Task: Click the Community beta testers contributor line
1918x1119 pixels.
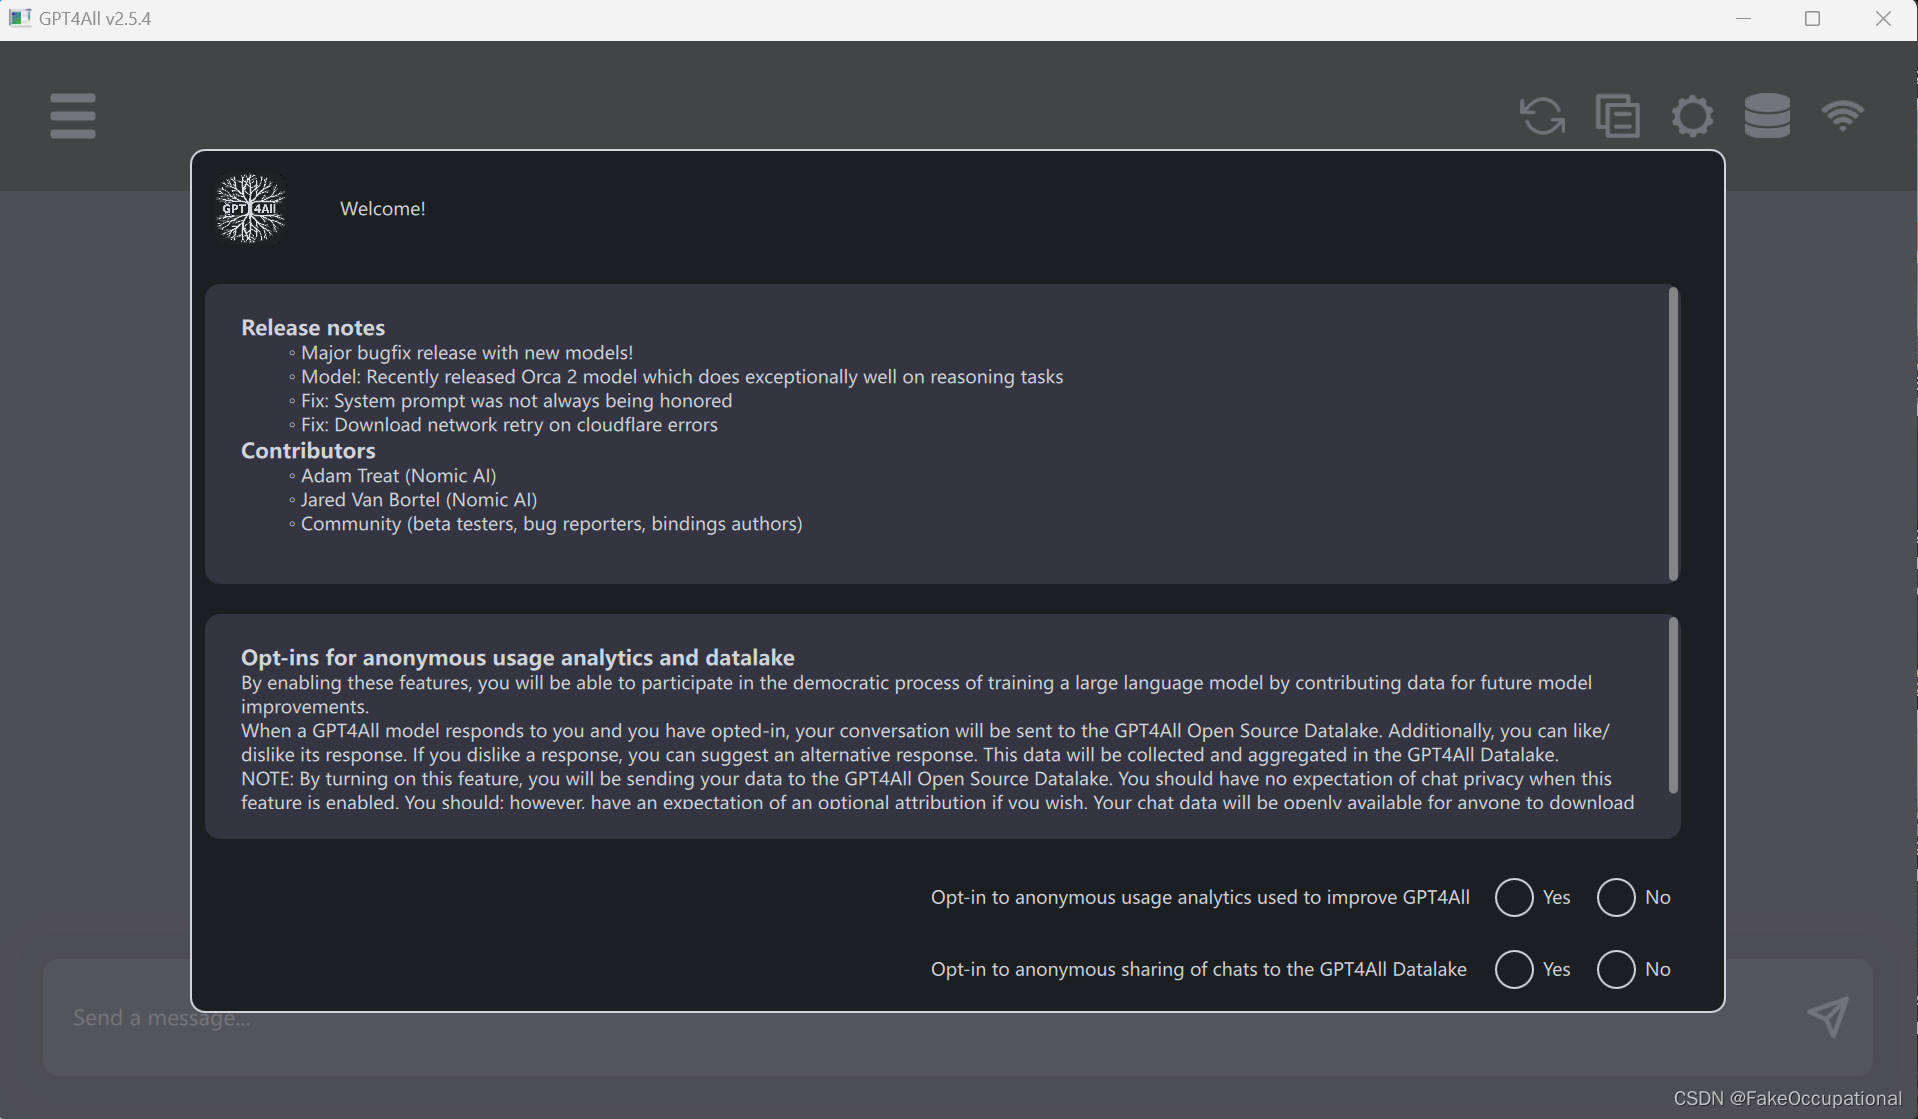Action: (x=552, y=523)
